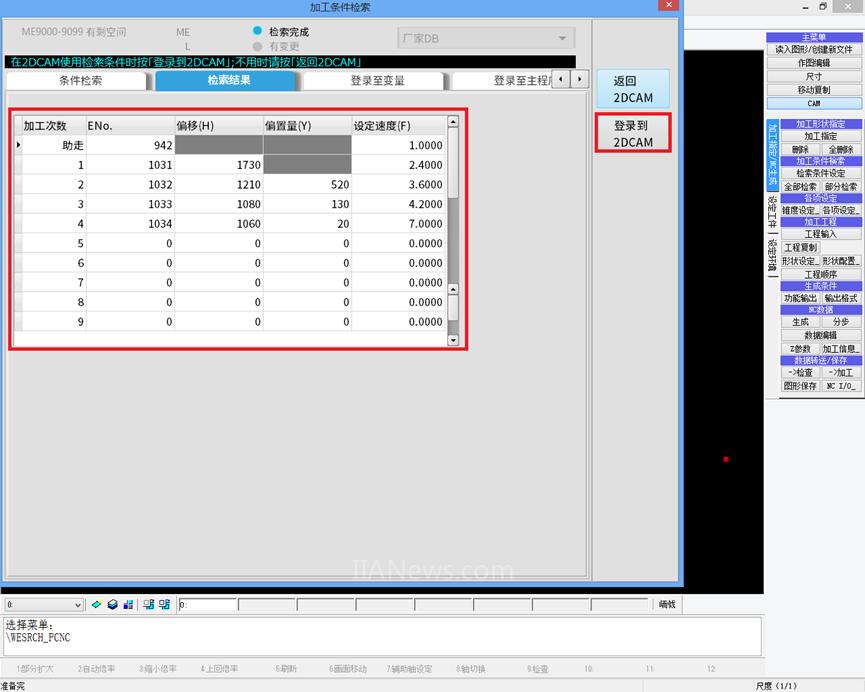The image size is (865, 692).
Task: Click the blue 3D cube icon in bottom toolbar
Action: (113, 605)
